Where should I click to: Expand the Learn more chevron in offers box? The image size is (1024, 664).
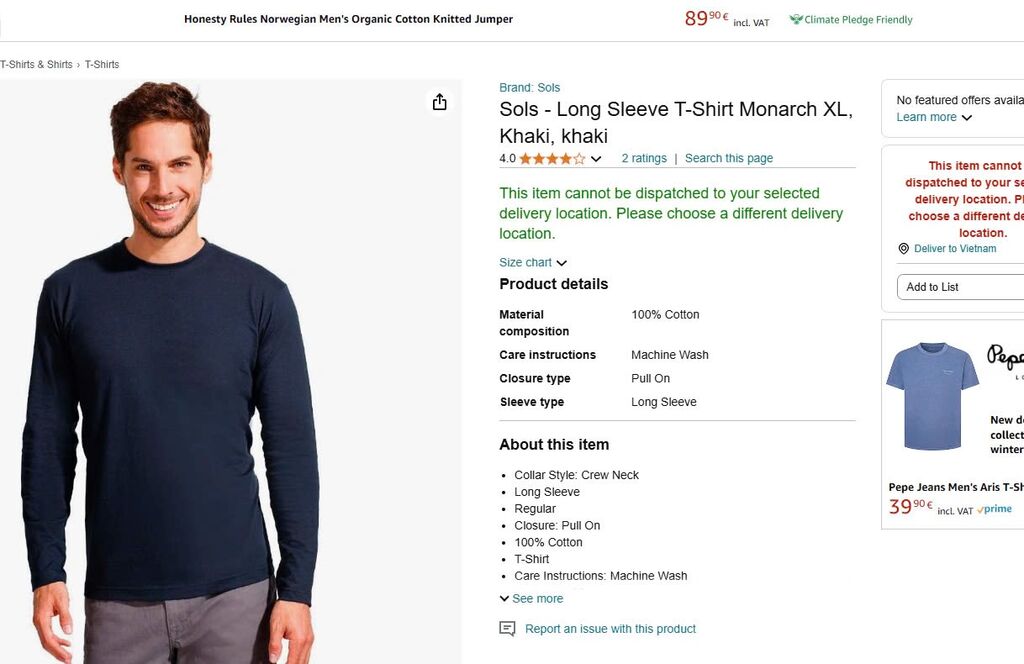tap(966, 118)
